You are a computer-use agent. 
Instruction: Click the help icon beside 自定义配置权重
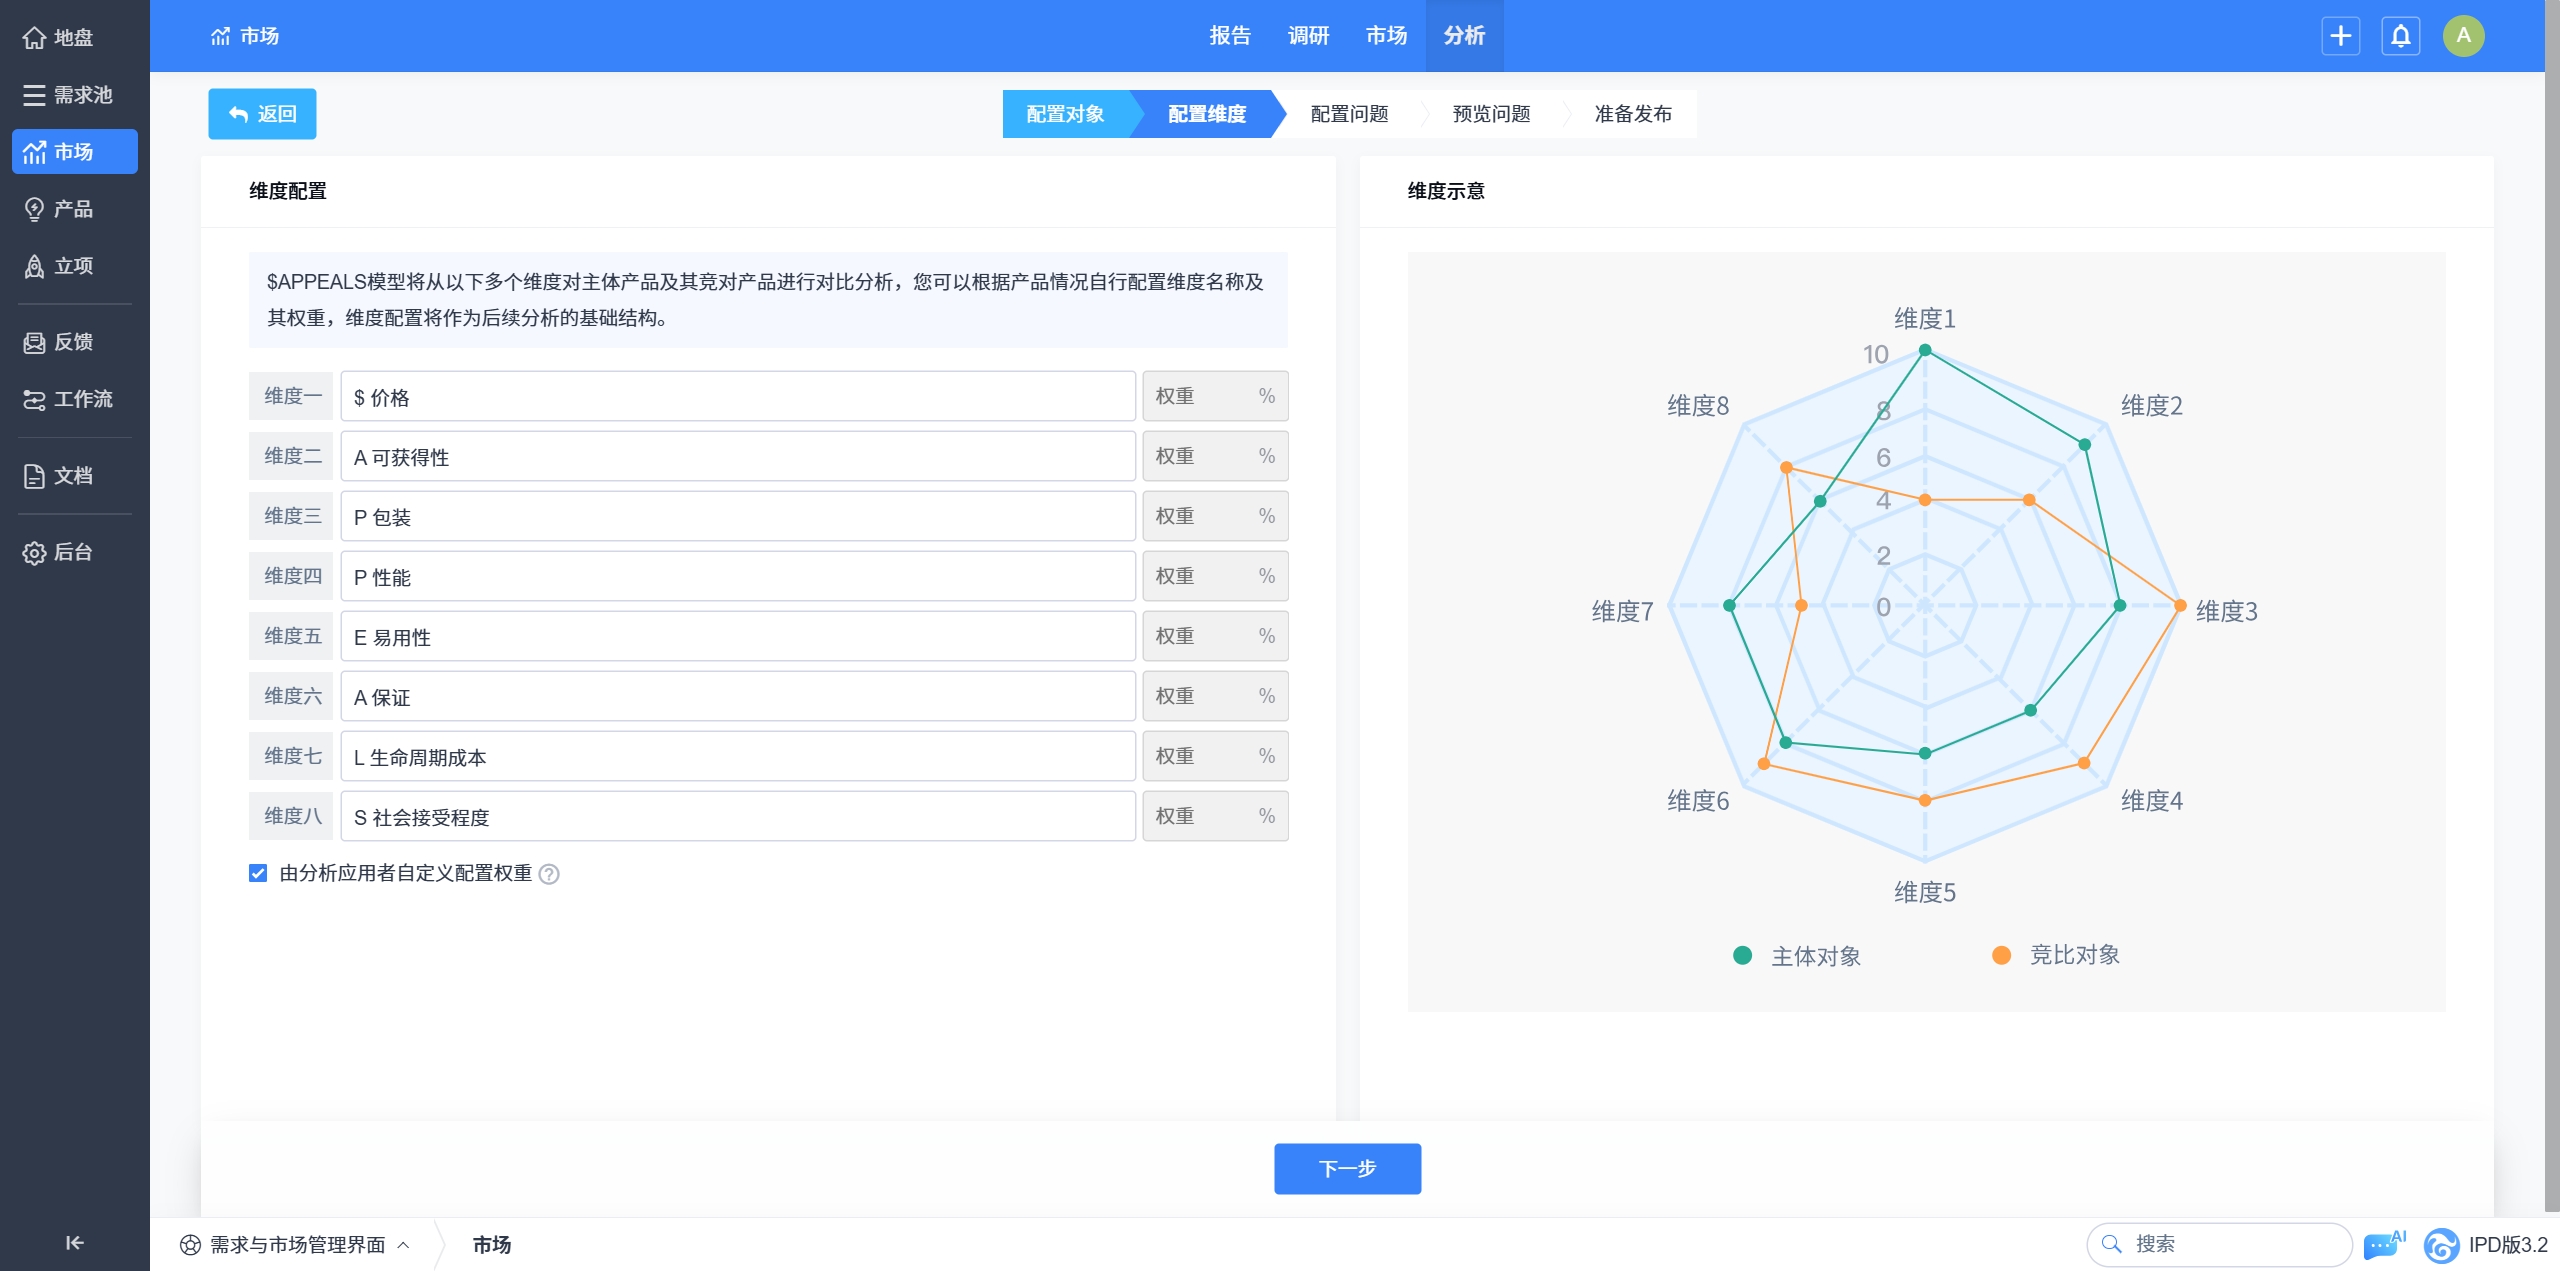[549, 874]
